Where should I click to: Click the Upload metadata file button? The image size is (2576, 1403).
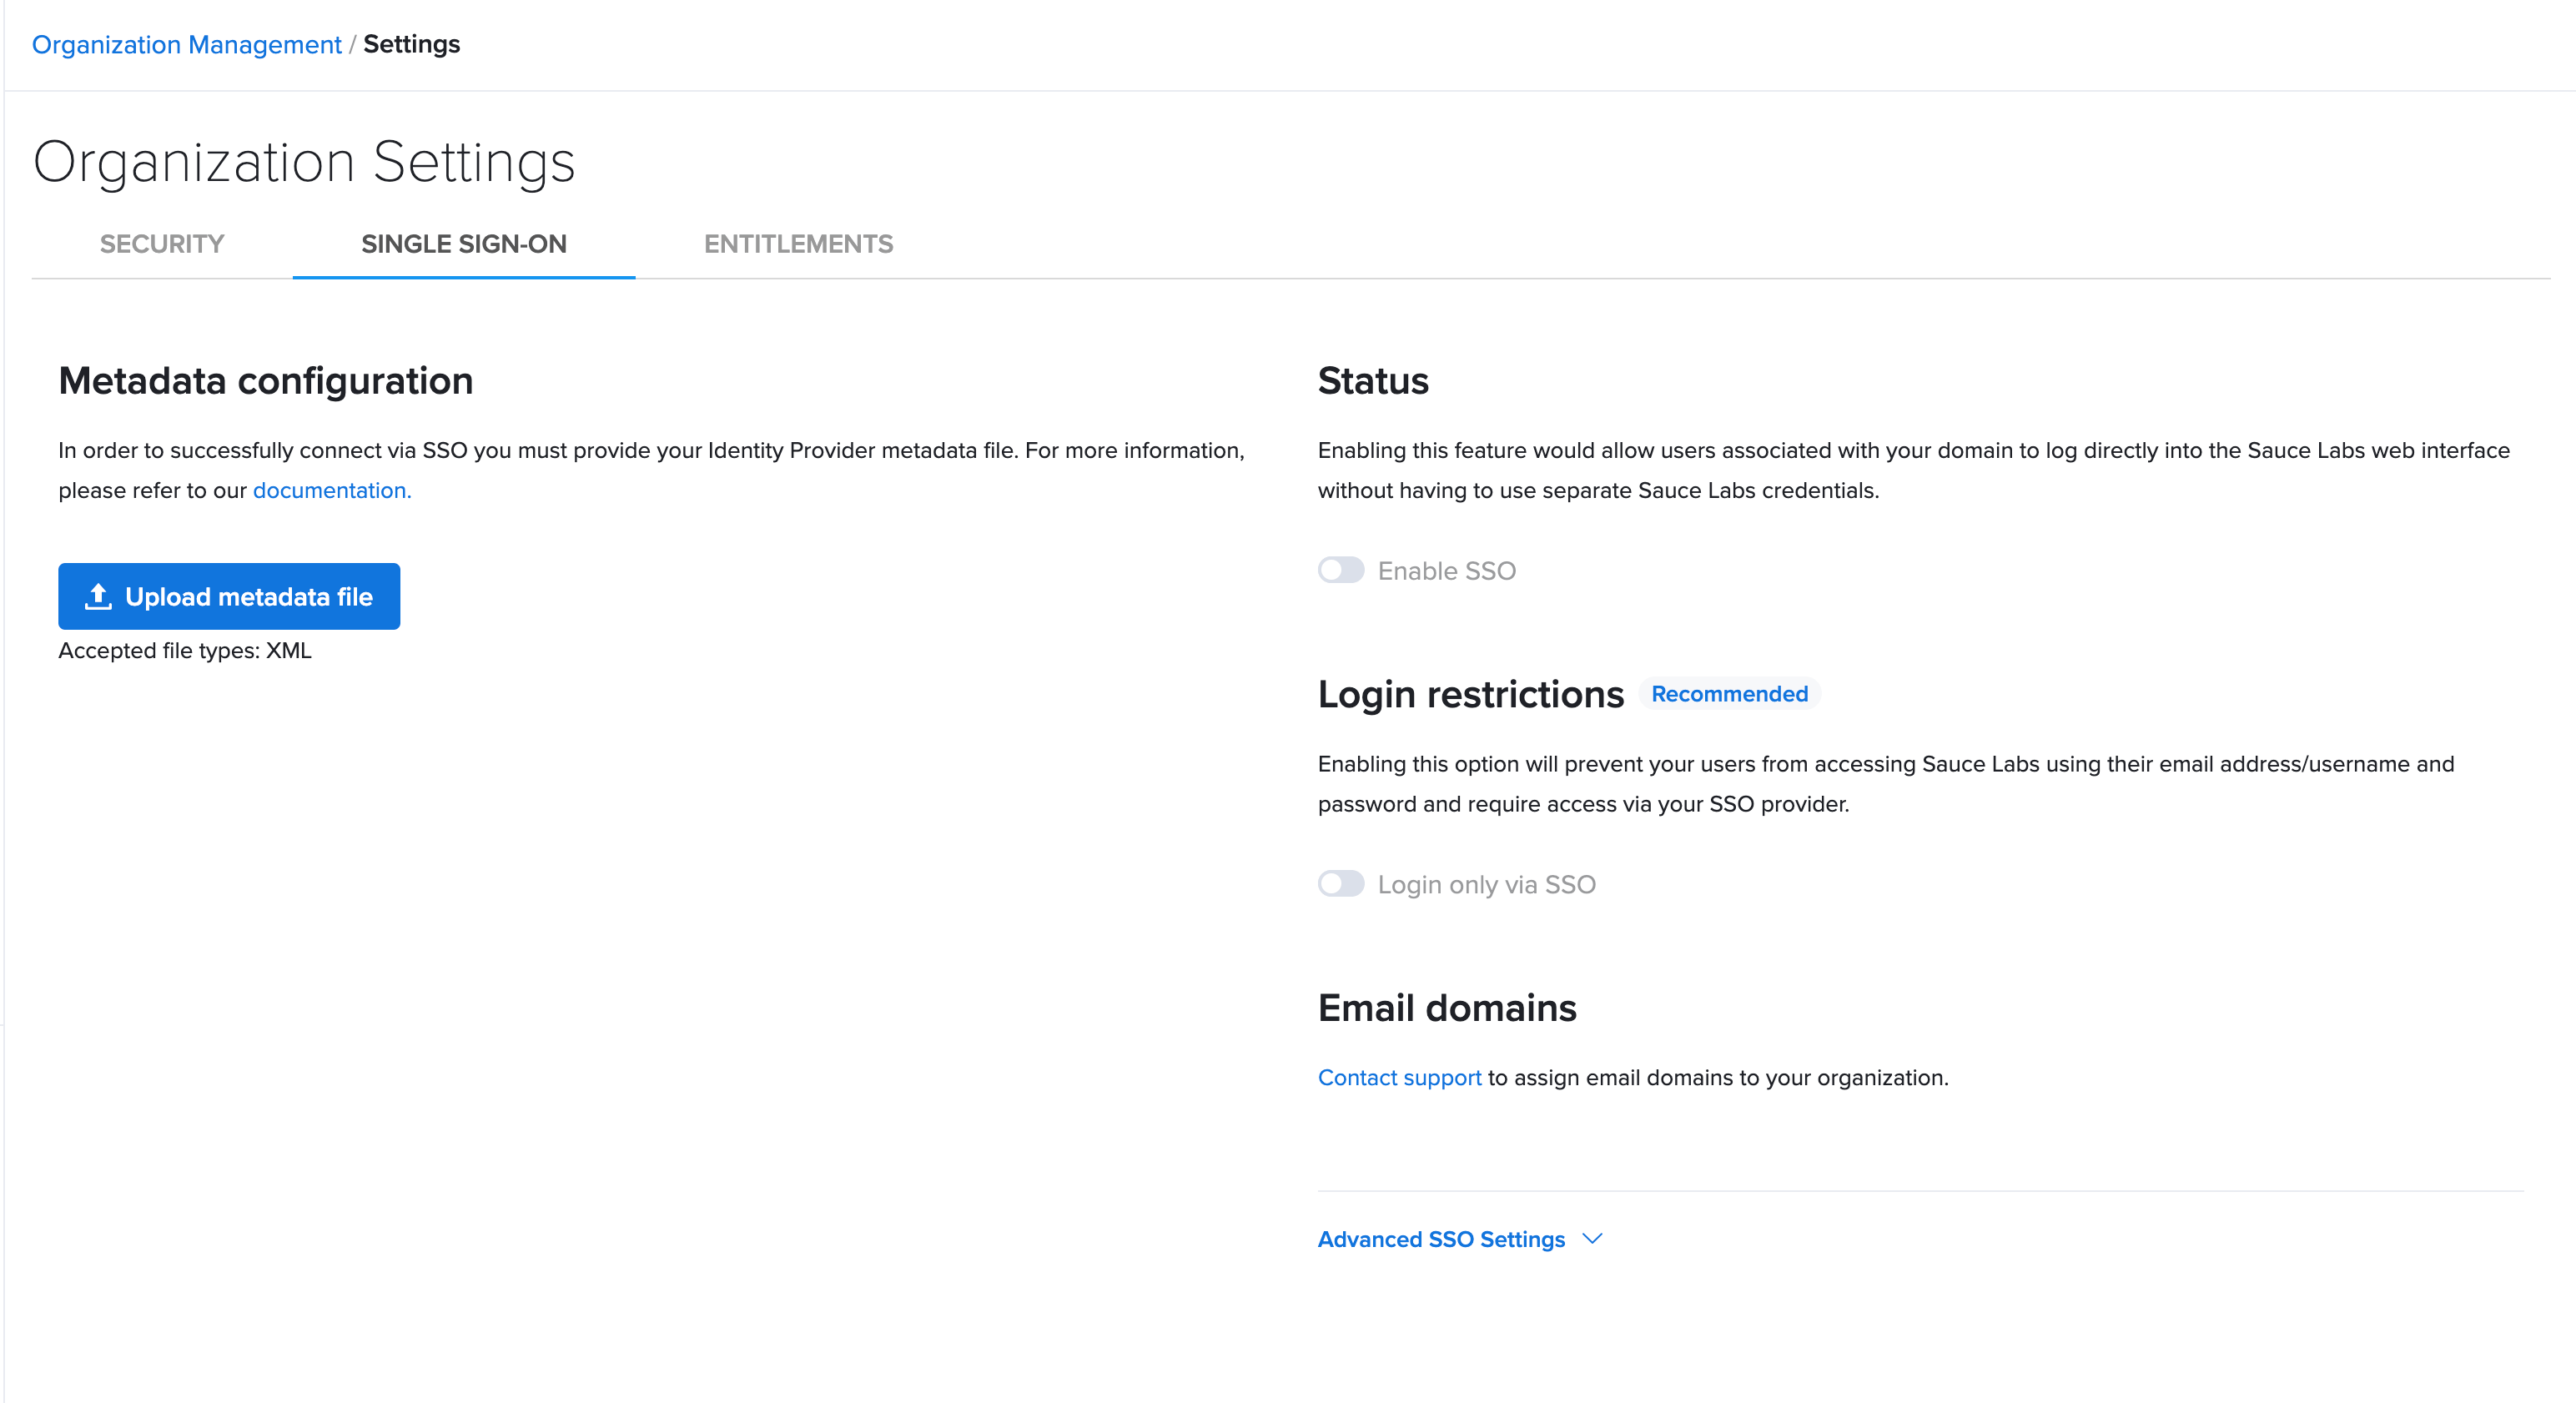229,596
